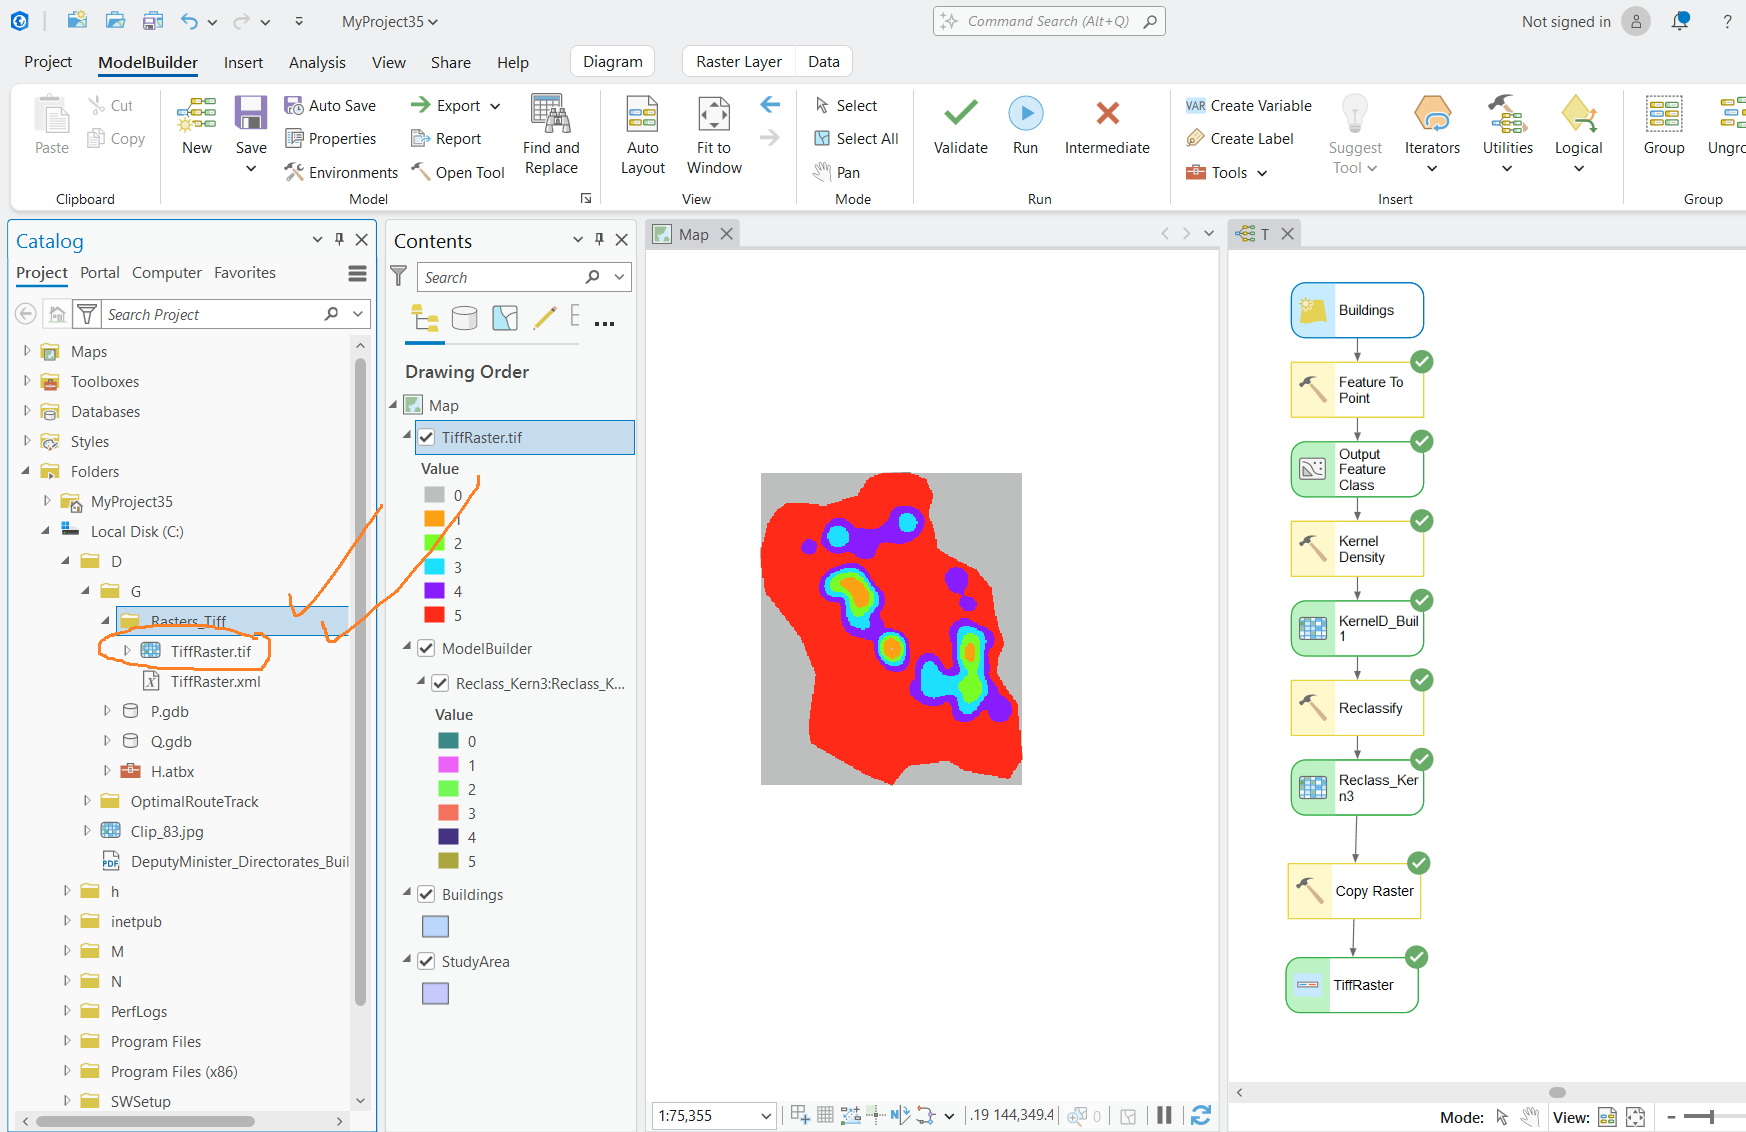This screenshot has width=1746, height=1132.
Task: Switch to List By Drawing Order icon
Action: (425, 318)
